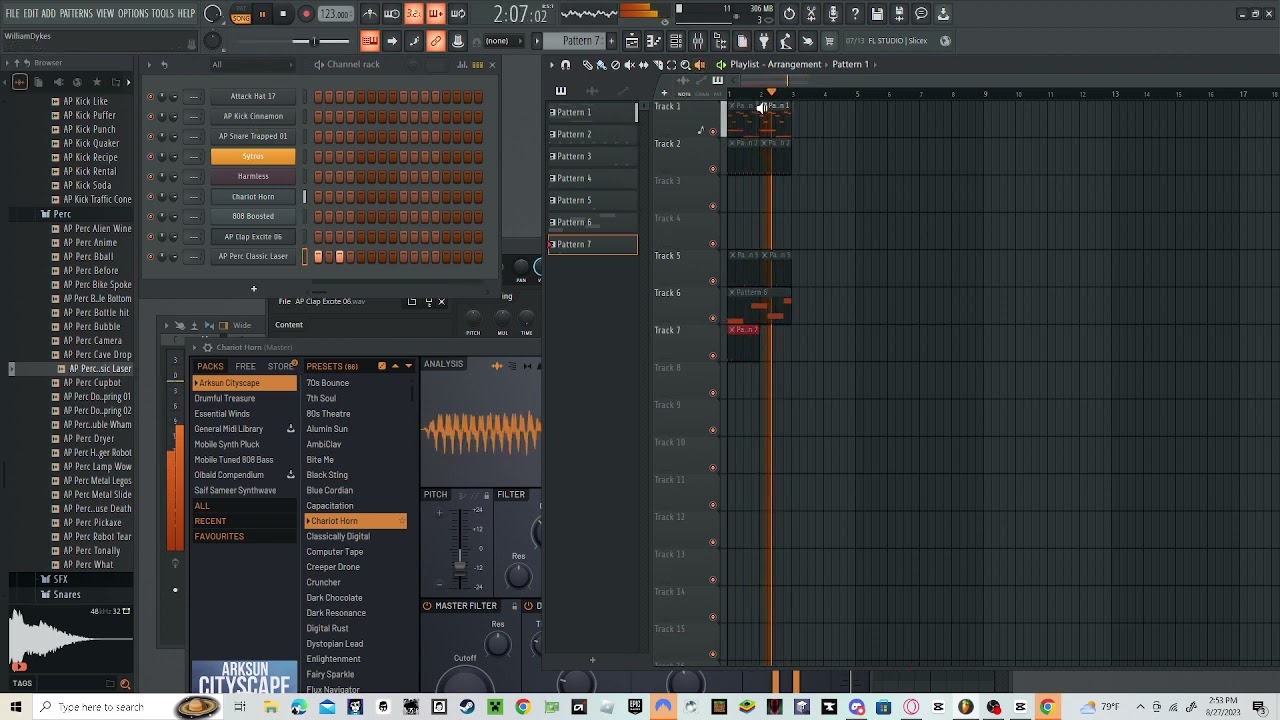Open the Mixer toolbar icon
1280x720 pixels.
[698, 41]
